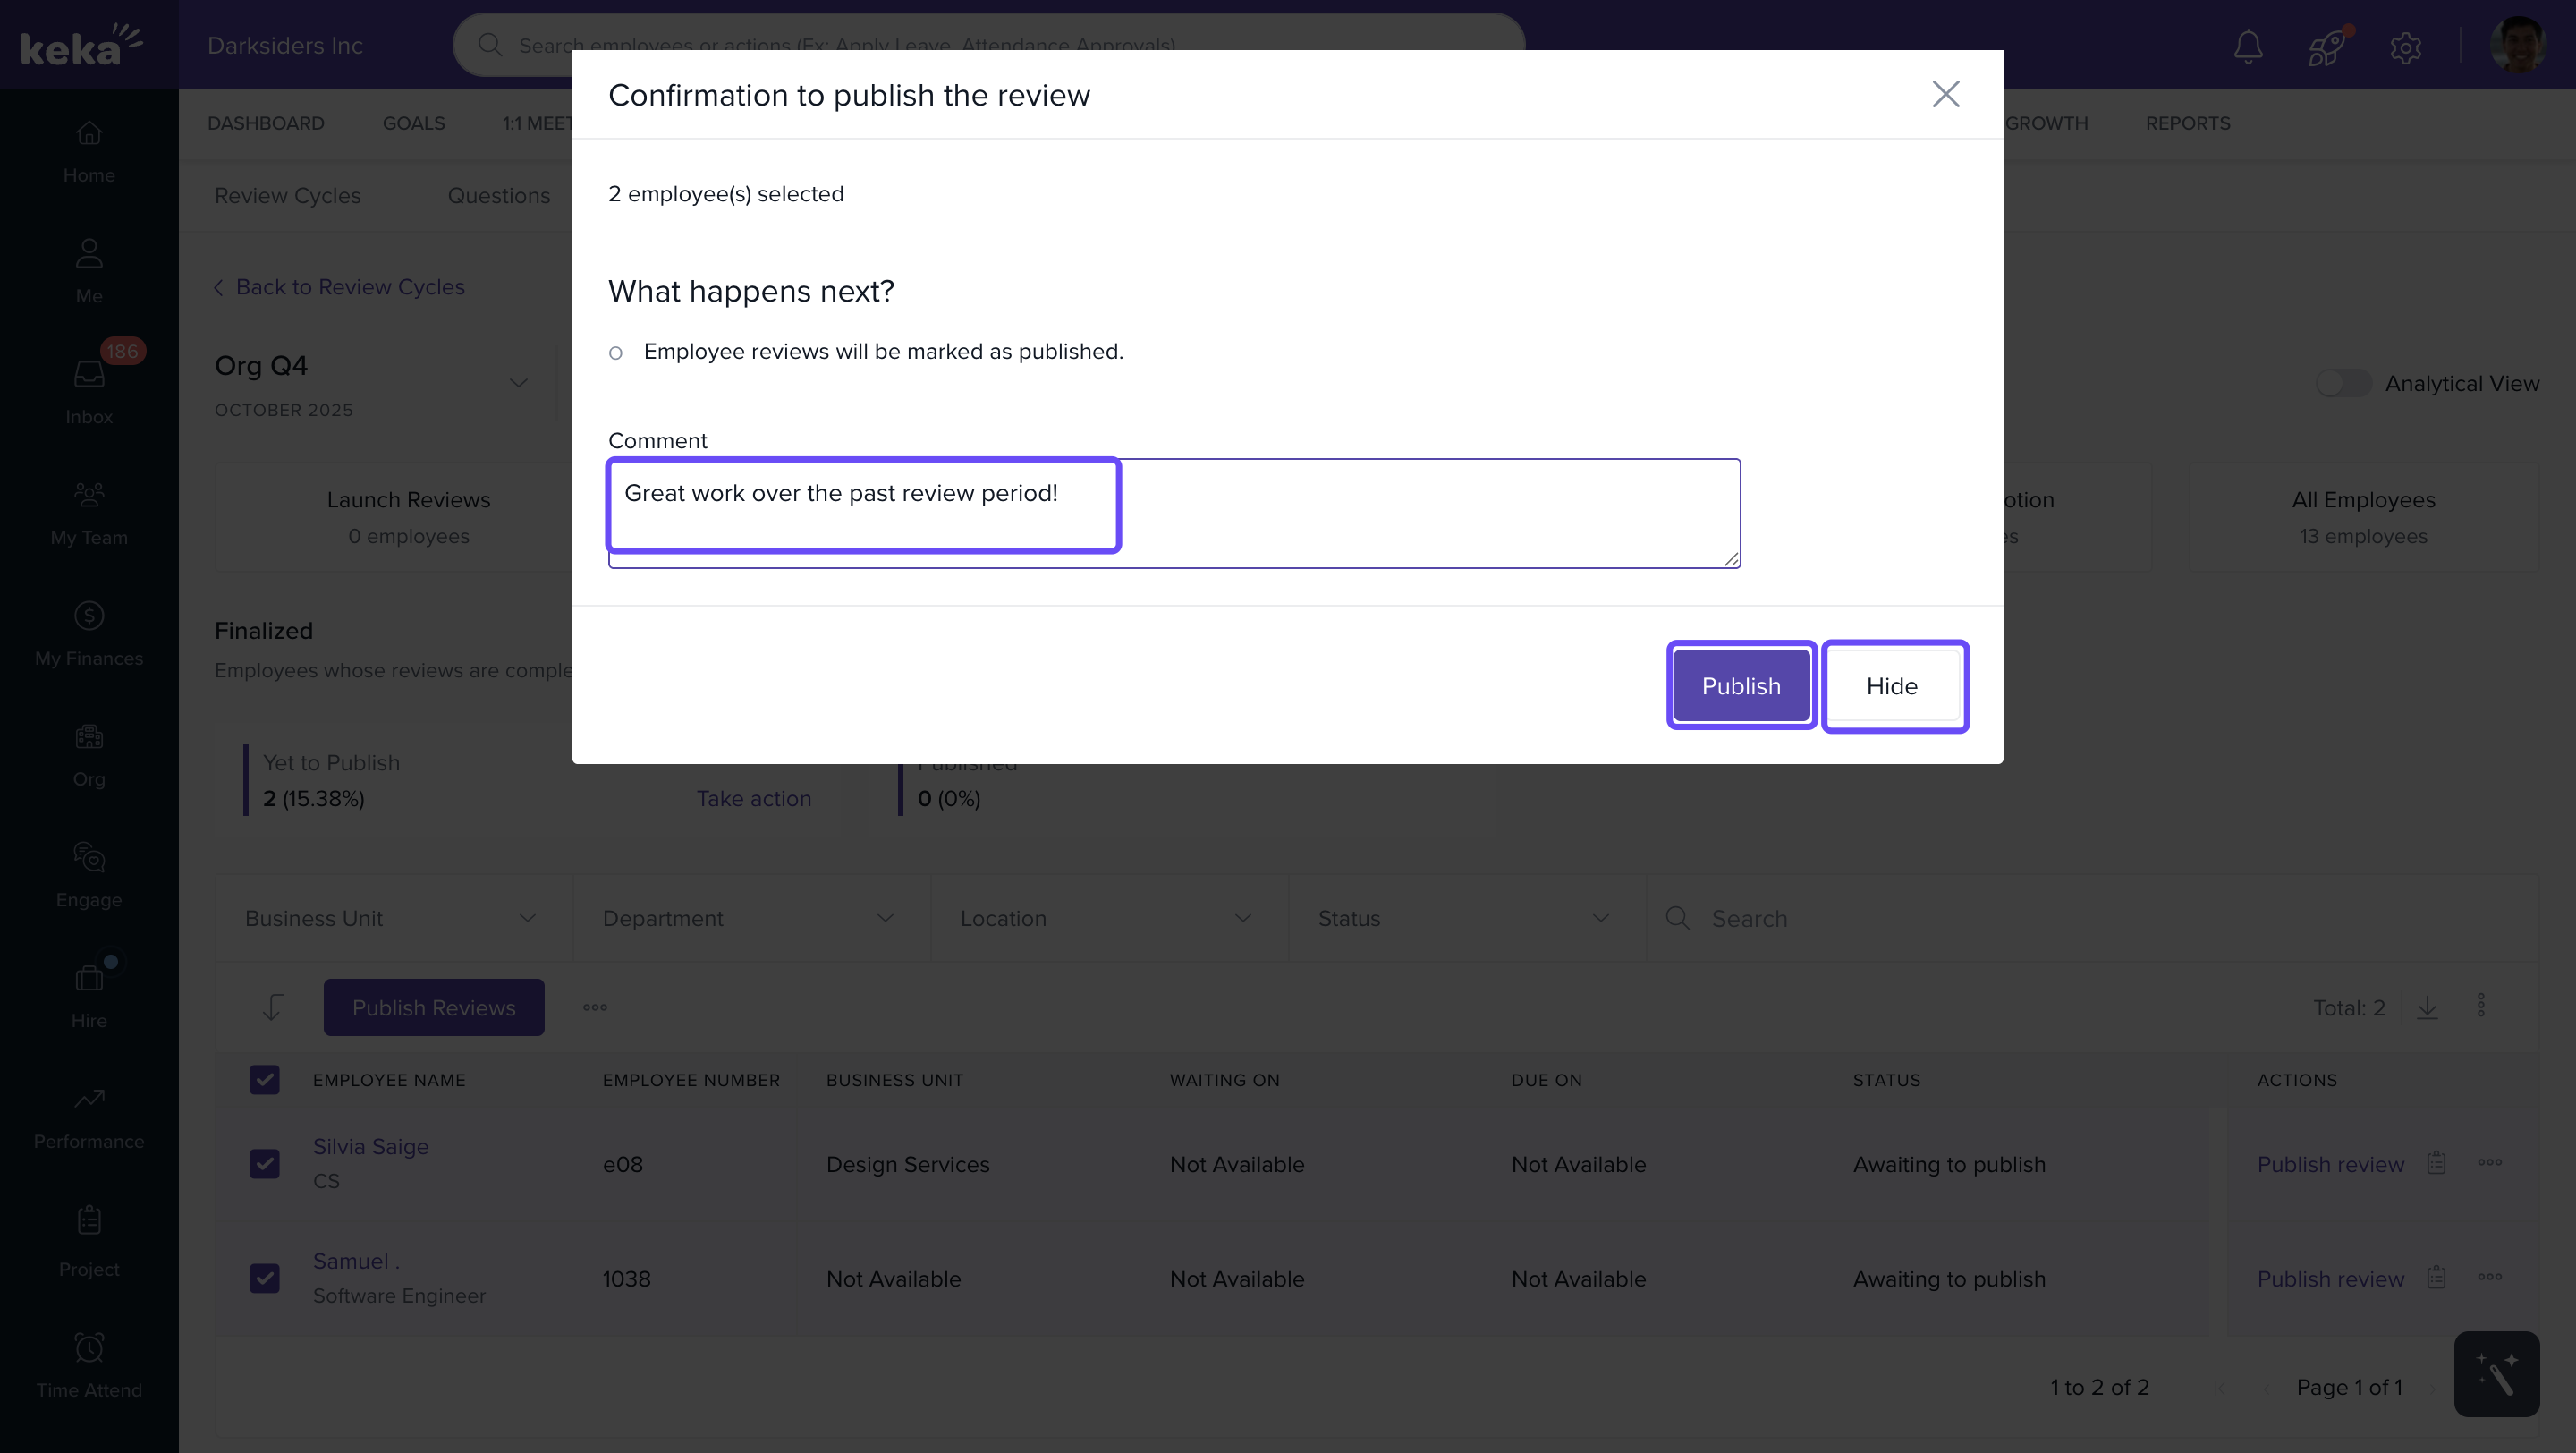Open the GOALS tab
The width and height of the screenshot is (2576, 1453).
click(x=413, y=123)
